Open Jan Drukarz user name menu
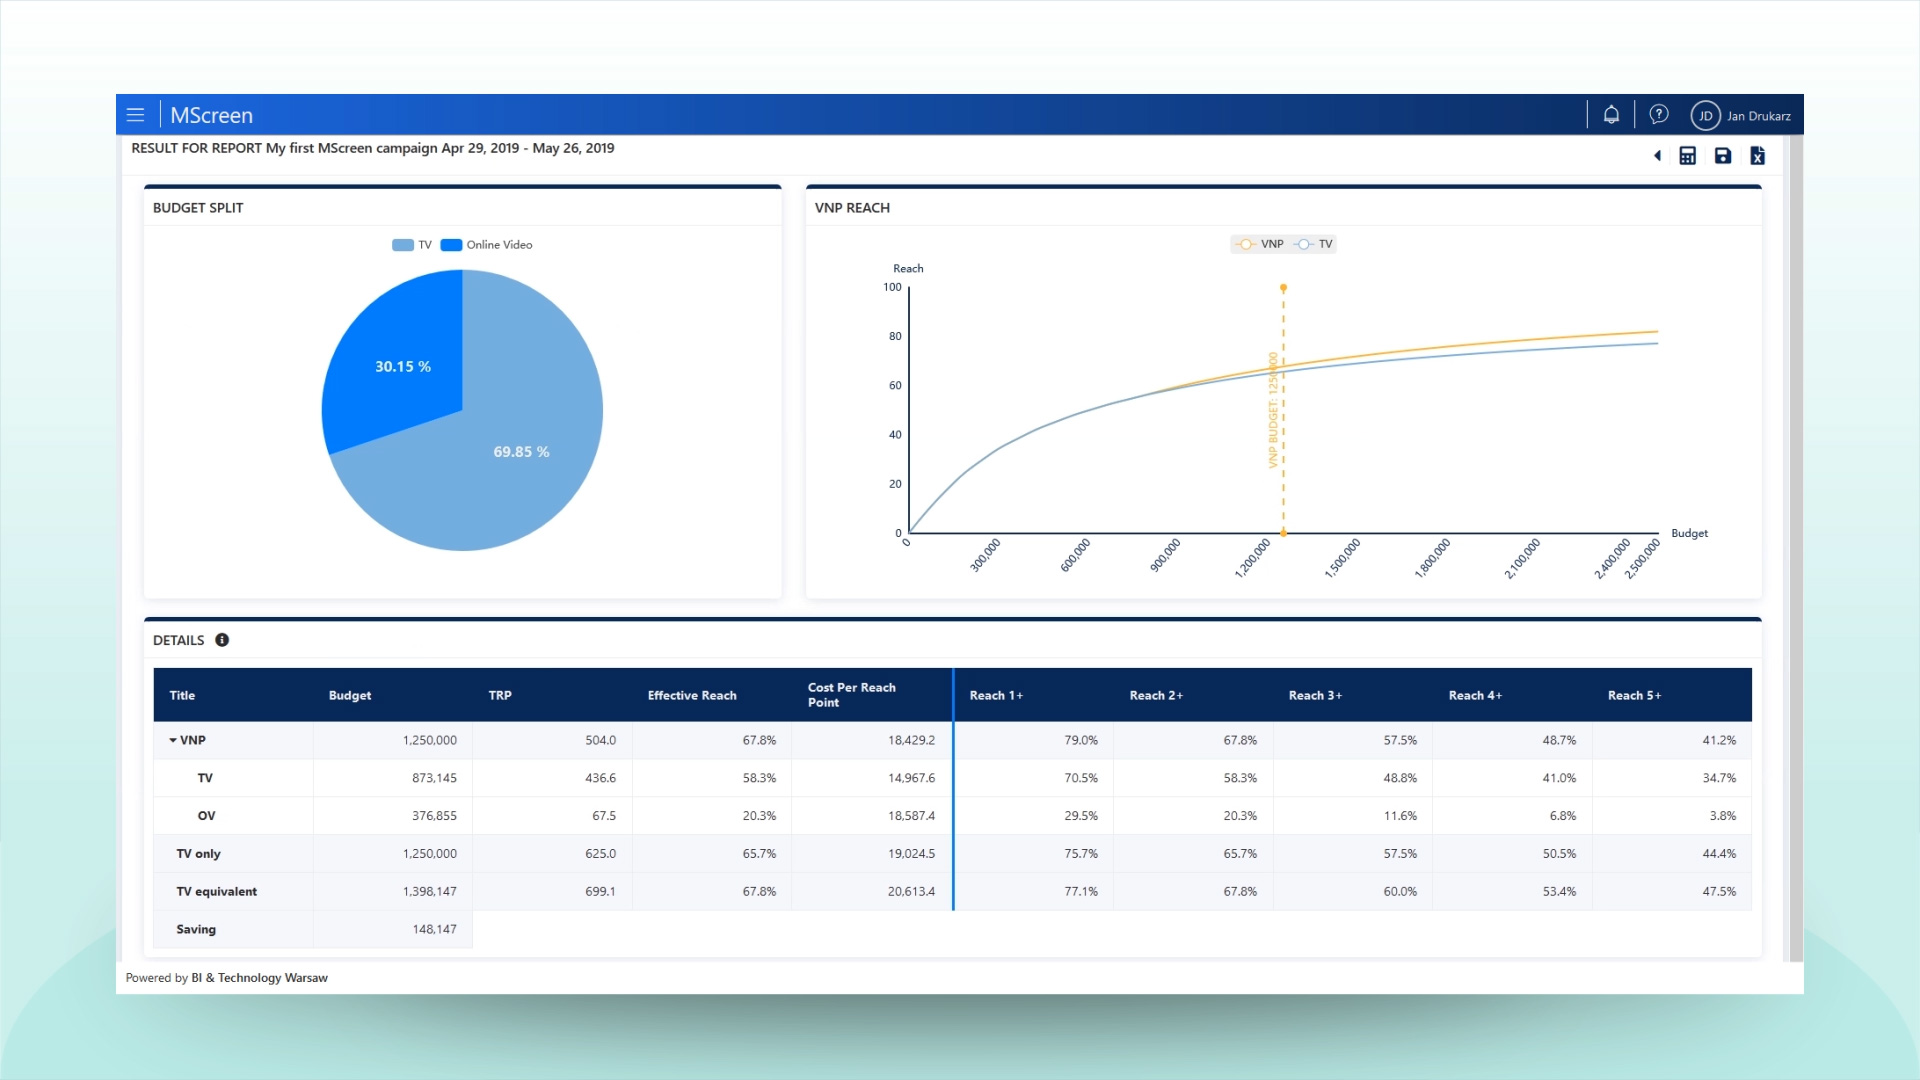The width and height of the screenshot is (1920, 1080). point(1758,116)
